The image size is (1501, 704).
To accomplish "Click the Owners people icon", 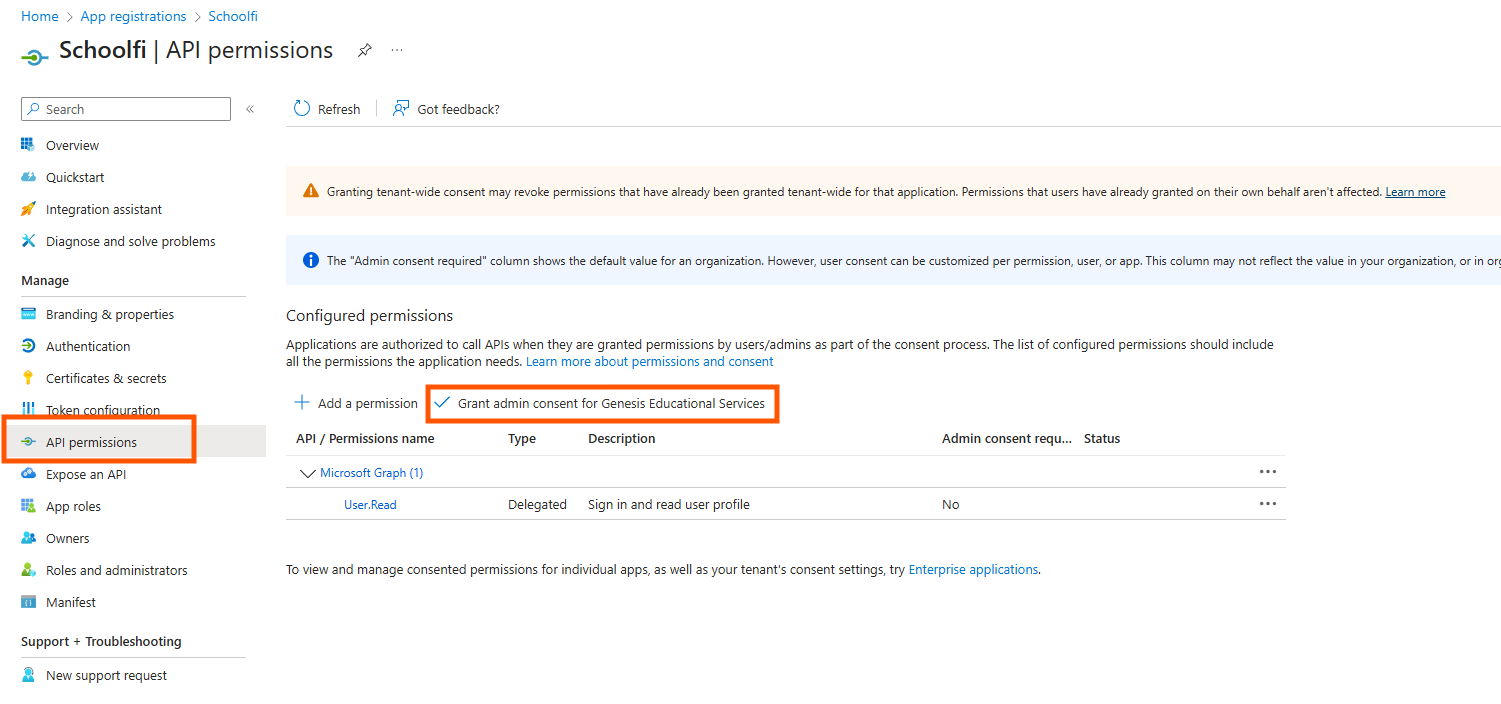I will (28, 538).
